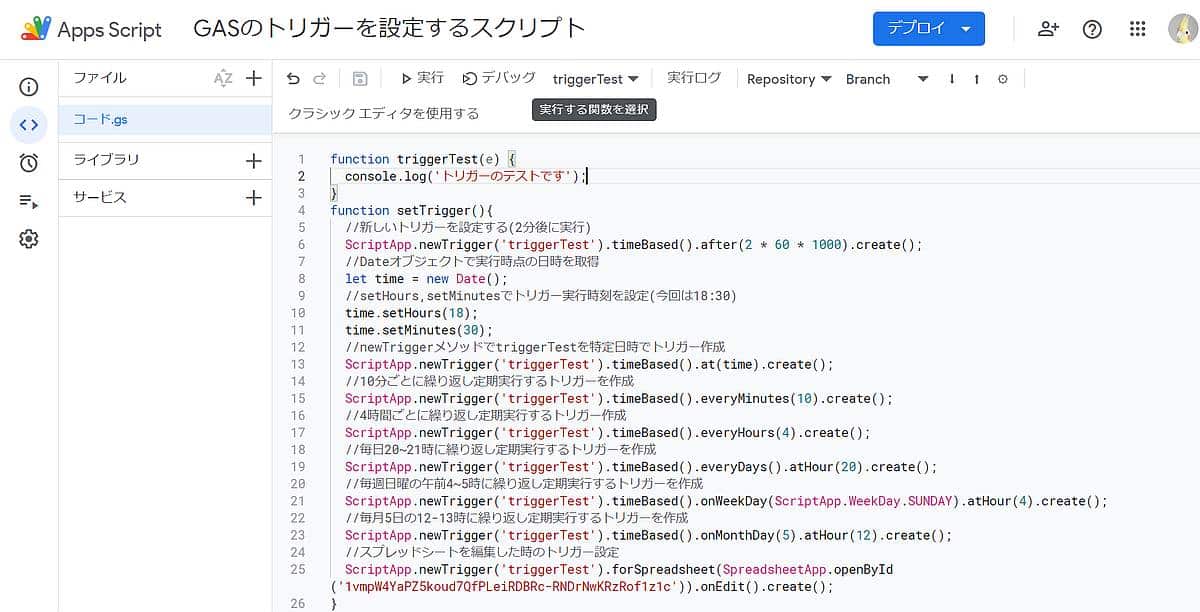Open the デプロイ deploy menu arrow
Image resolution: width=1200 pixels, height=612 pixels.
coord(968,29)
